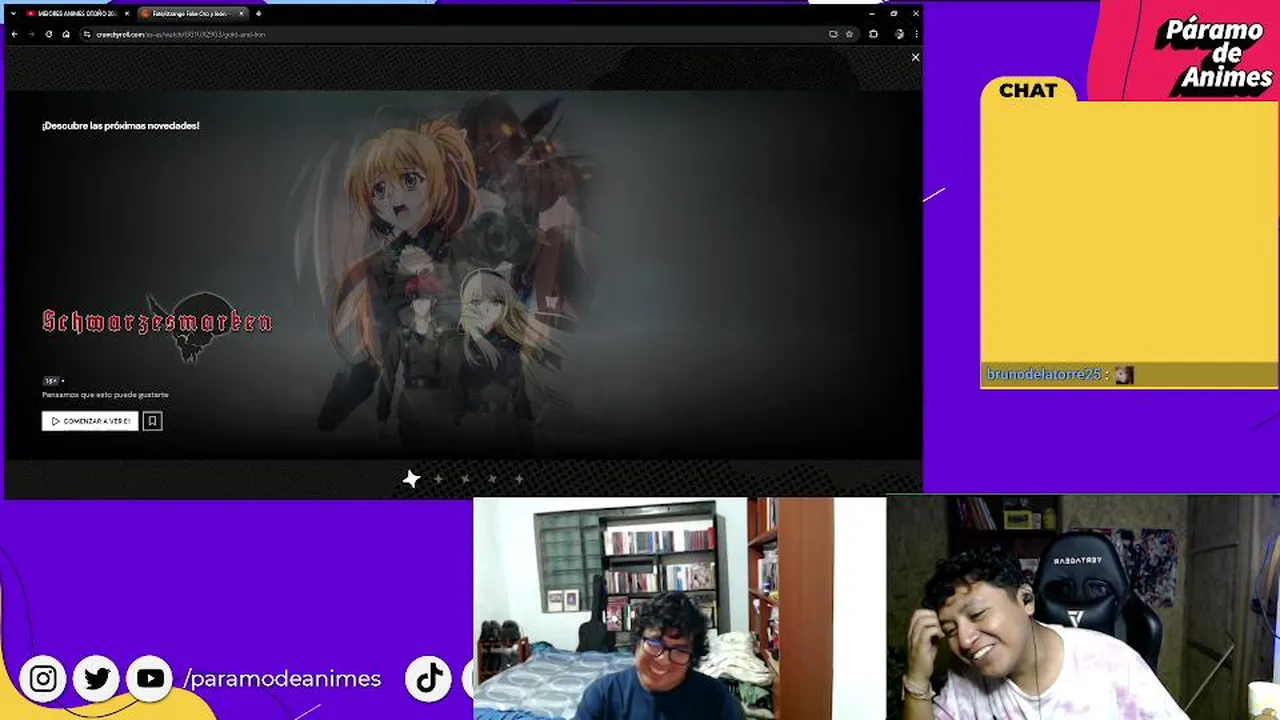
Task: Switch to the Crunchyroll Gold and Iron tab
Action: coord(191,13)
